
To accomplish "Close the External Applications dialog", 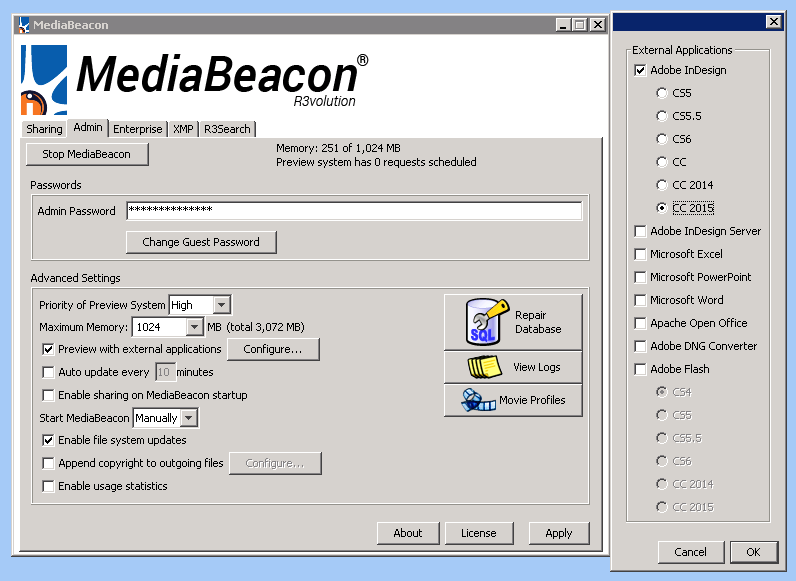I will [773, 21].
